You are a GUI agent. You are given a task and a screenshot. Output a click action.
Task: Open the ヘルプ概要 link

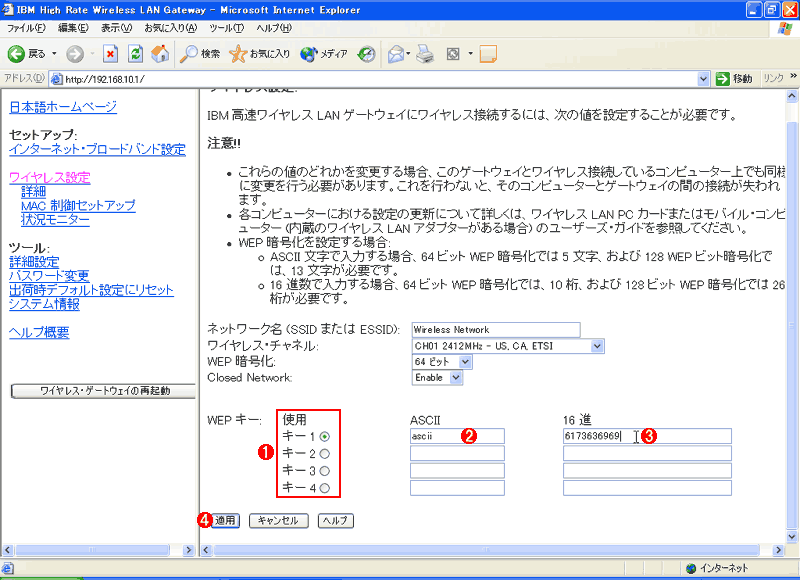tap(39, 333)
